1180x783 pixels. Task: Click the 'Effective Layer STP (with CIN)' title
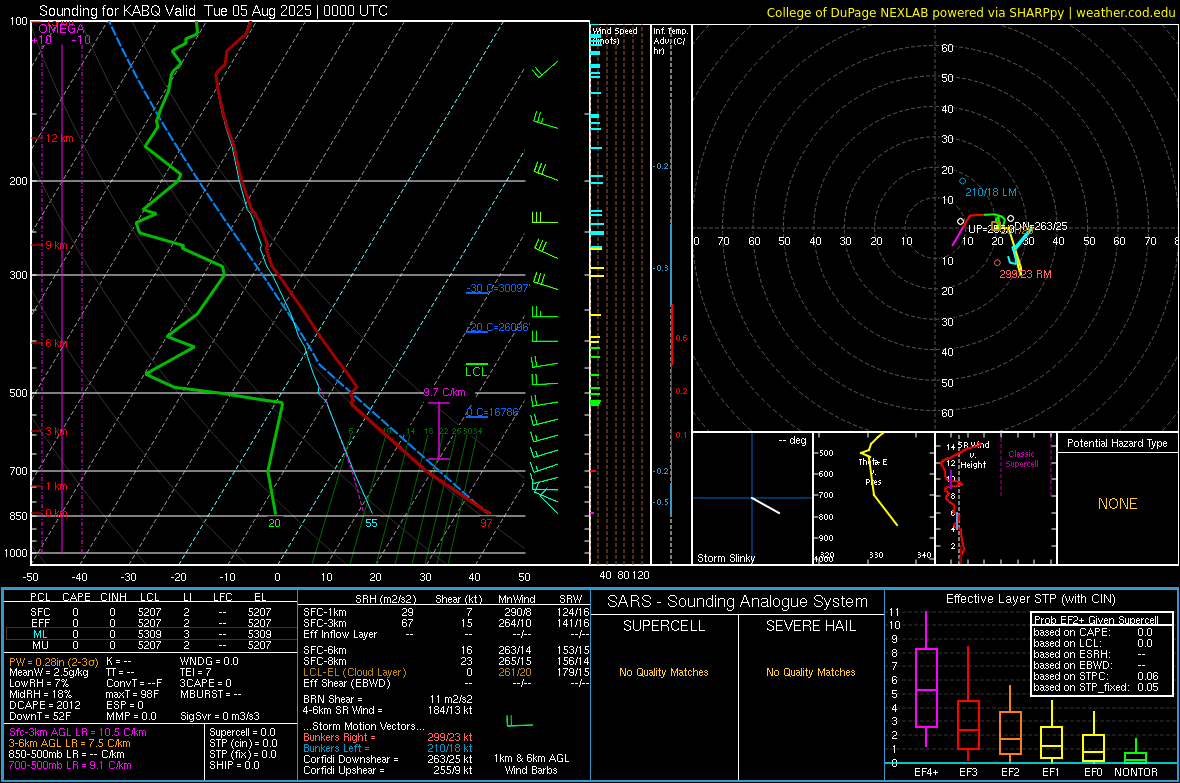(x=1030, y=599)
